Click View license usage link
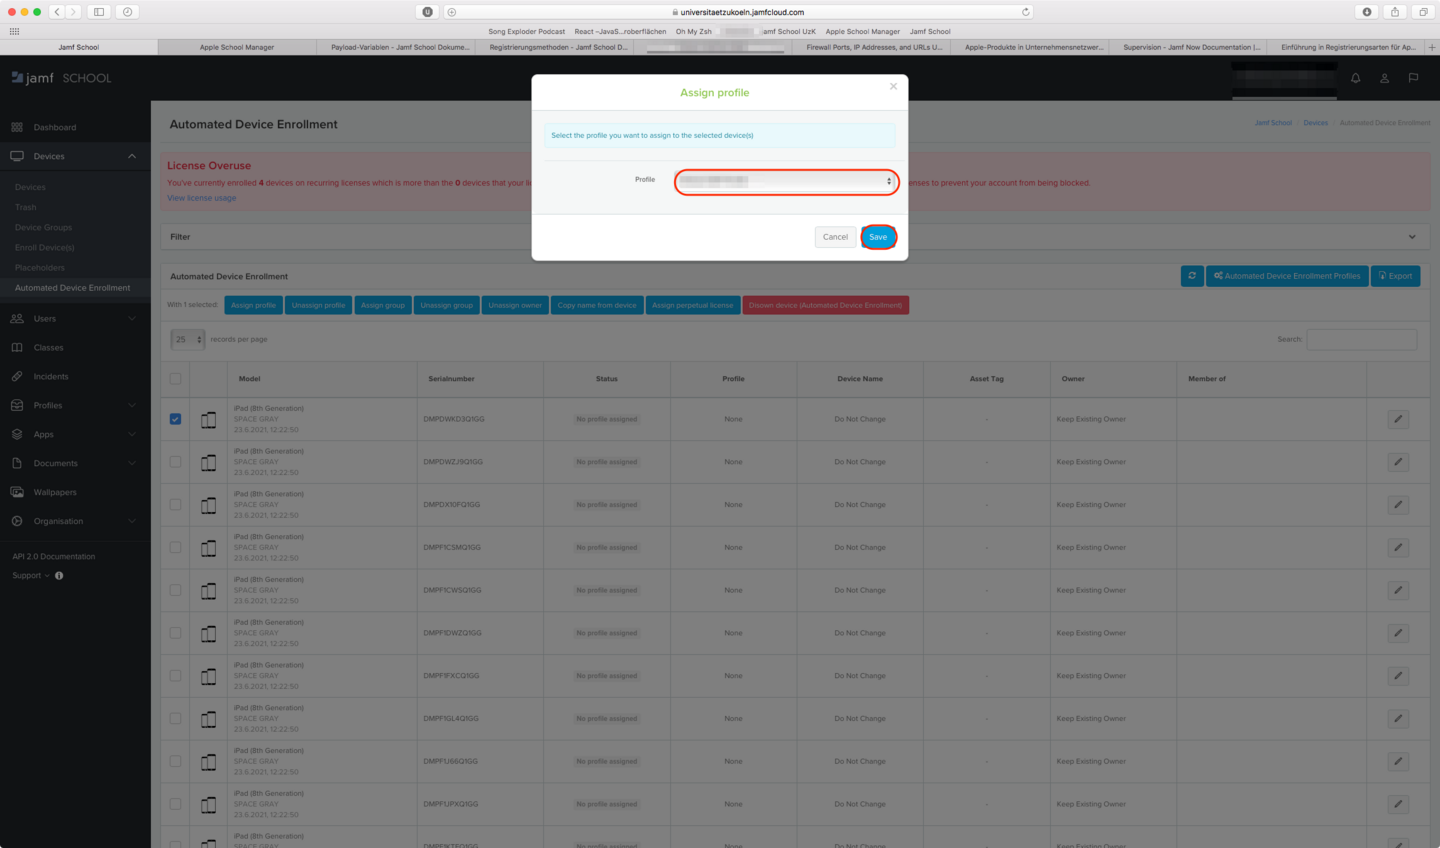The width and height of the screenshot is (1440, 848). 202,198
